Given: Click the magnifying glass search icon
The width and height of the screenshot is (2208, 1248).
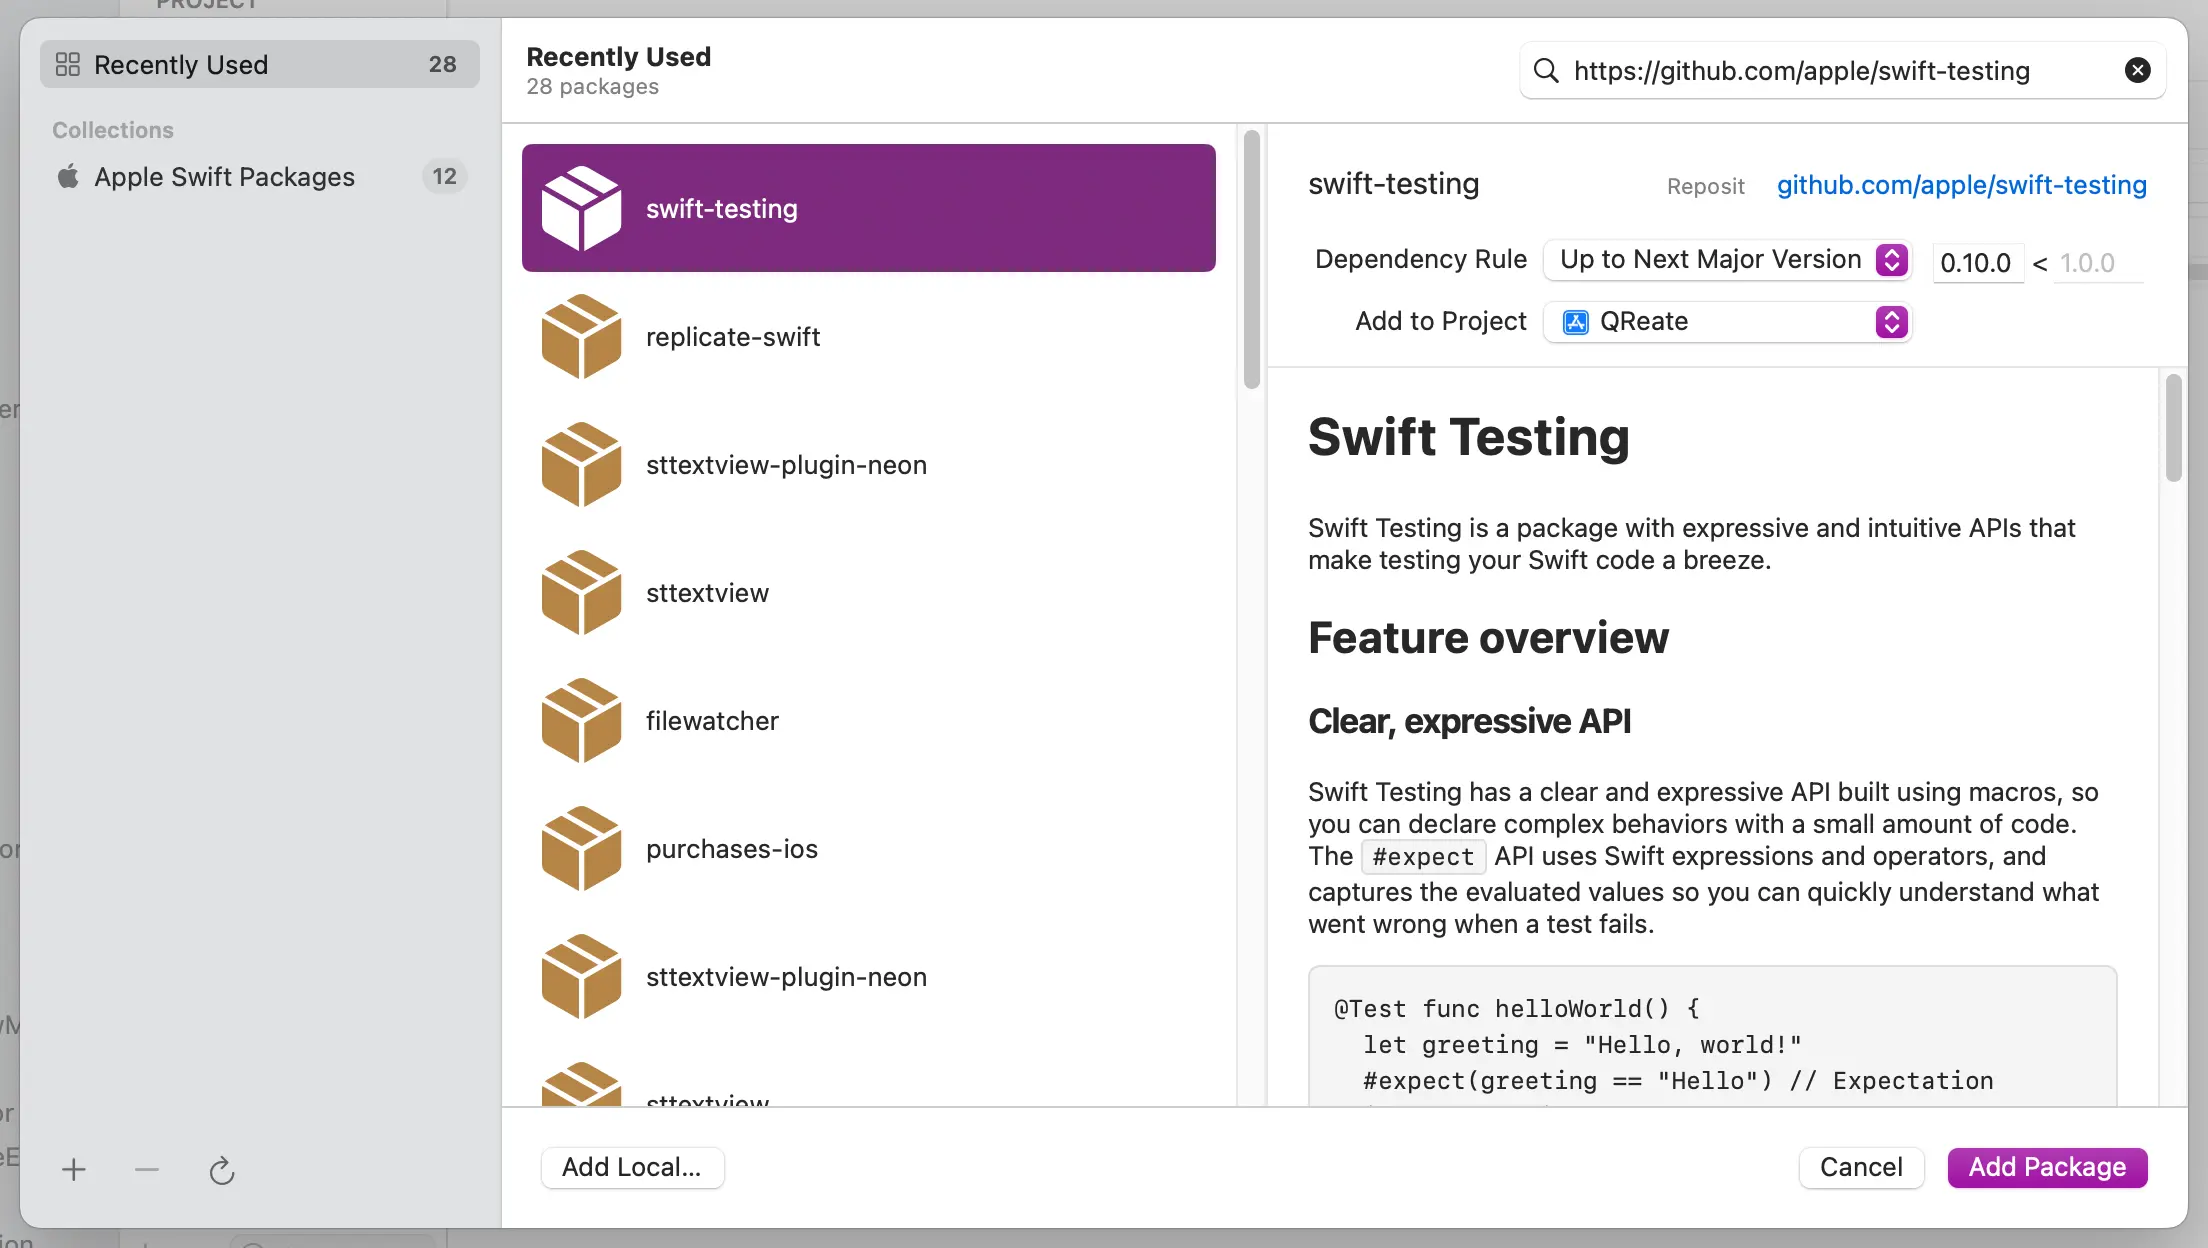Looking at the screenshot, I should click(x=1546, y=70).
